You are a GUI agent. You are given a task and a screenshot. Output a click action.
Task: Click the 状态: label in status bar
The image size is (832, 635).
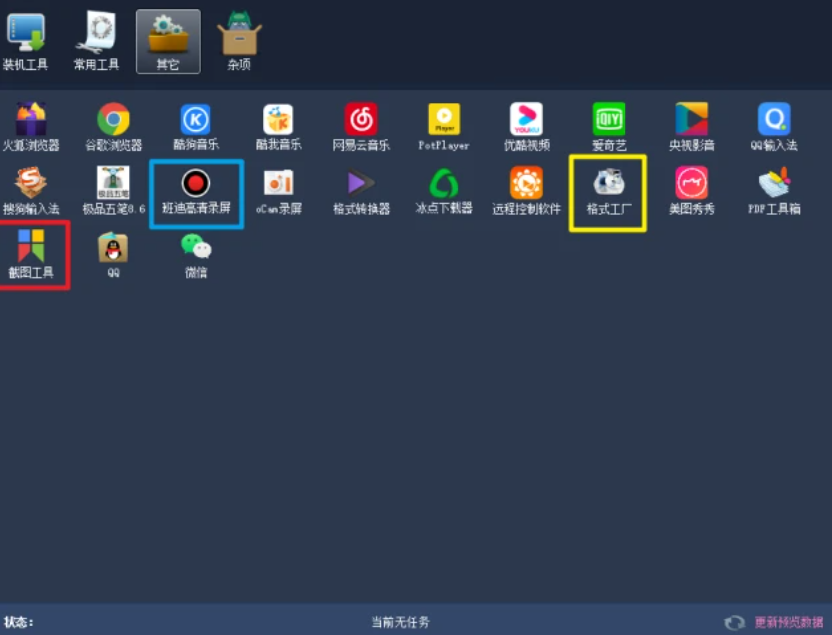[19, 622]
